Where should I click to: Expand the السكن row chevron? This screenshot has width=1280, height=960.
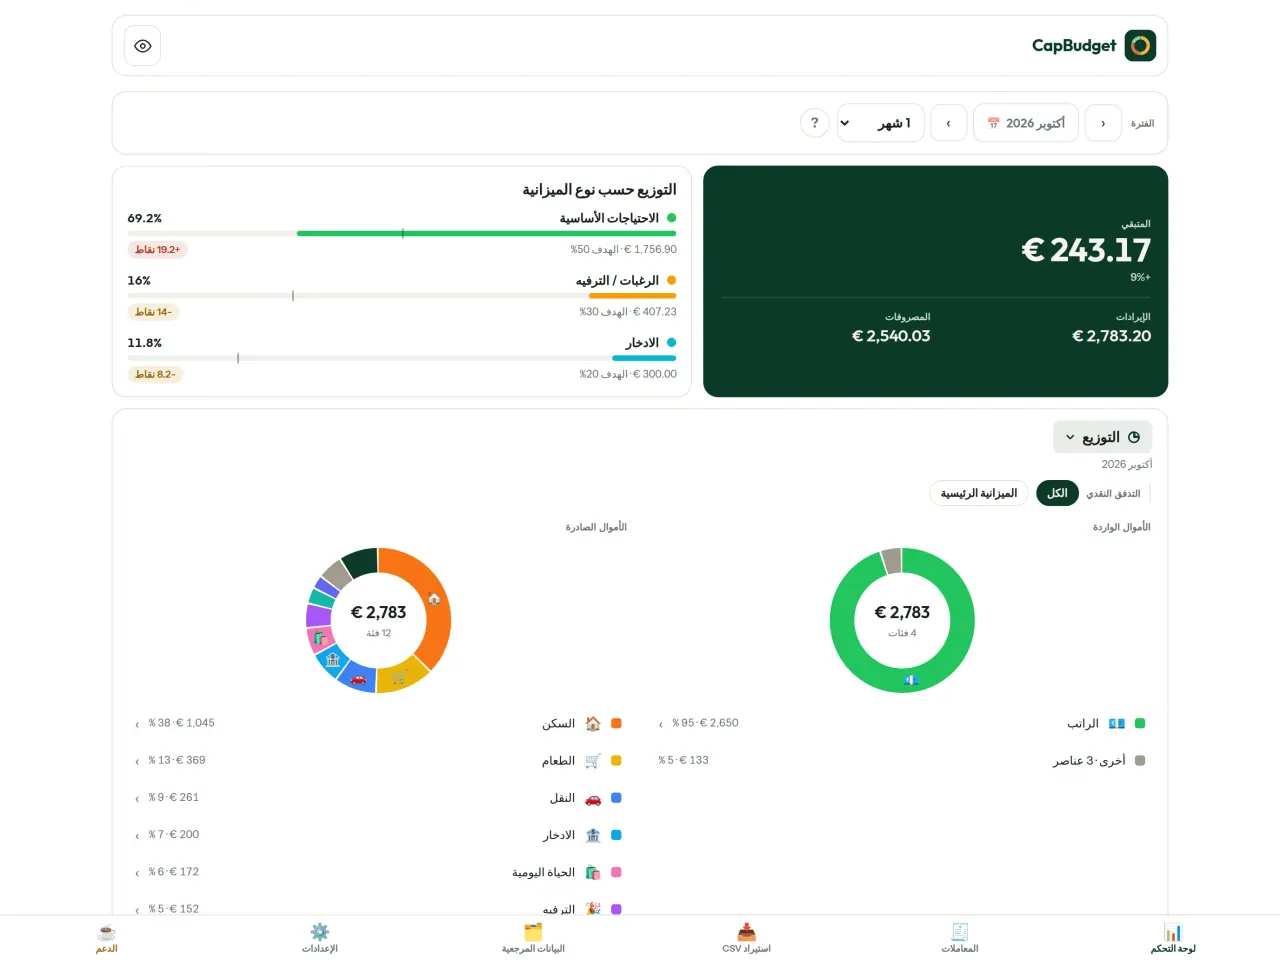pos(137,724)
